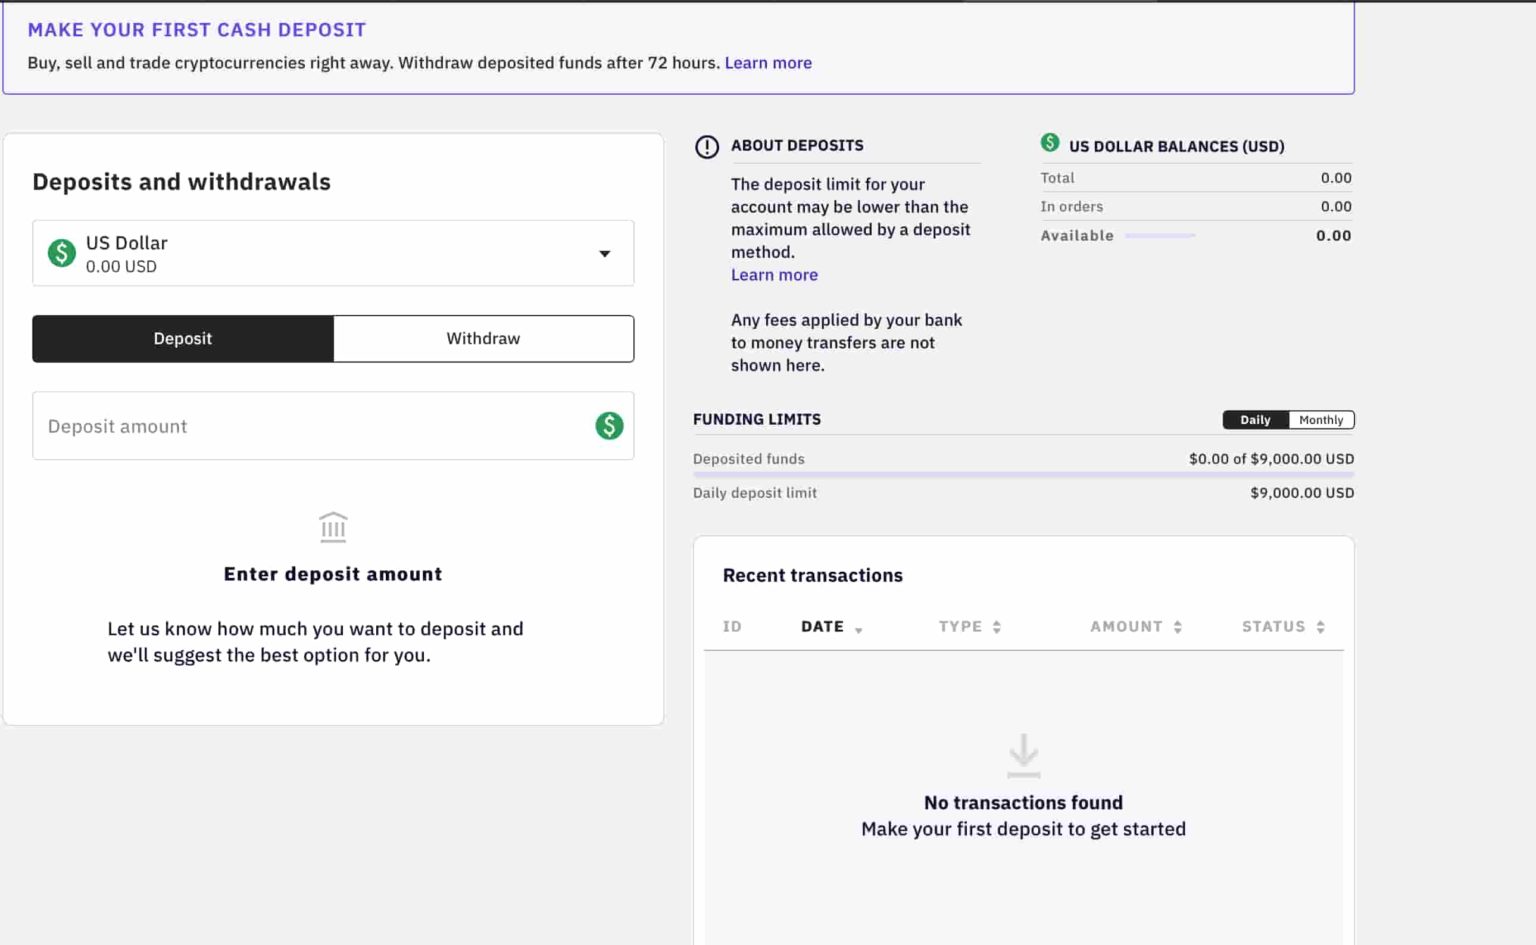Click the download arrow icon in transactions

(1023, 755)
